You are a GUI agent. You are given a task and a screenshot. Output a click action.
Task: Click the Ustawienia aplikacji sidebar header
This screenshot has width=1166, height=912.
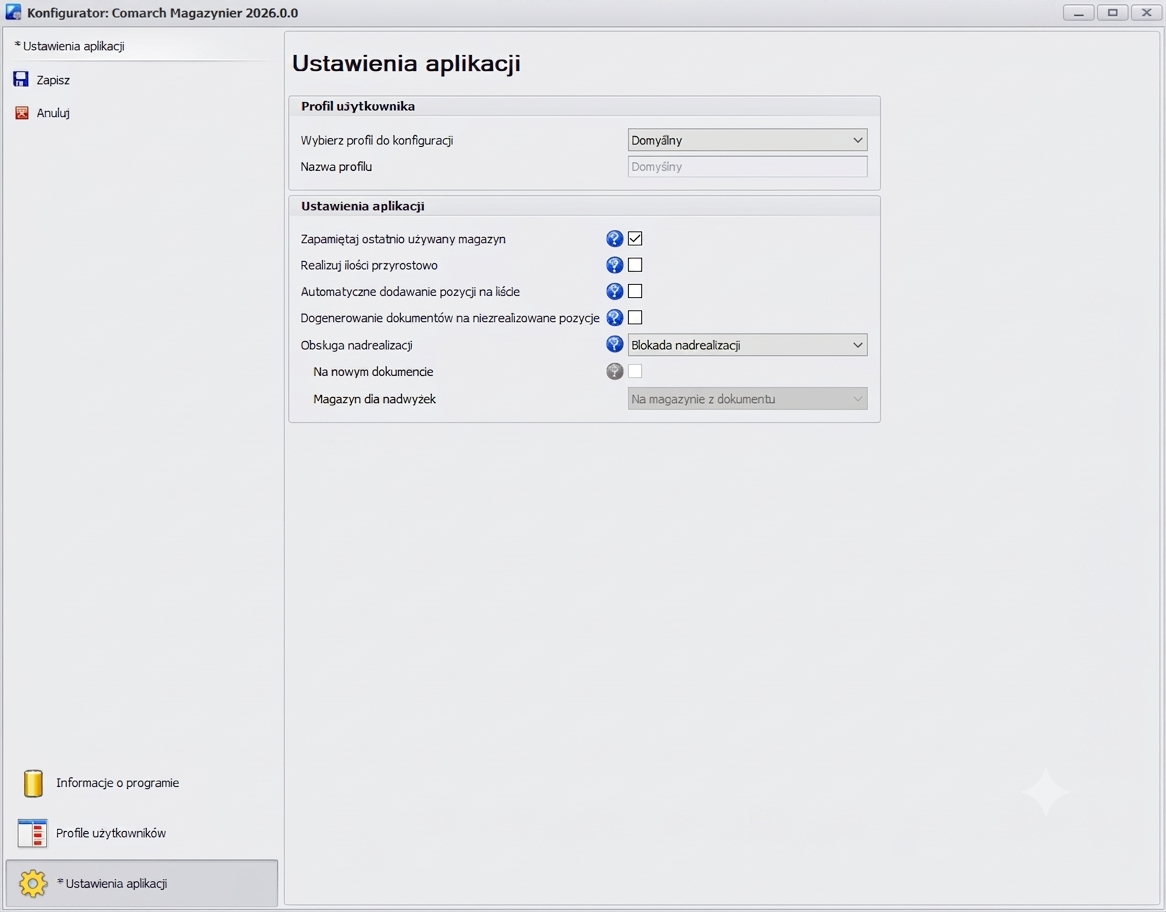click(x=69, y=46)
